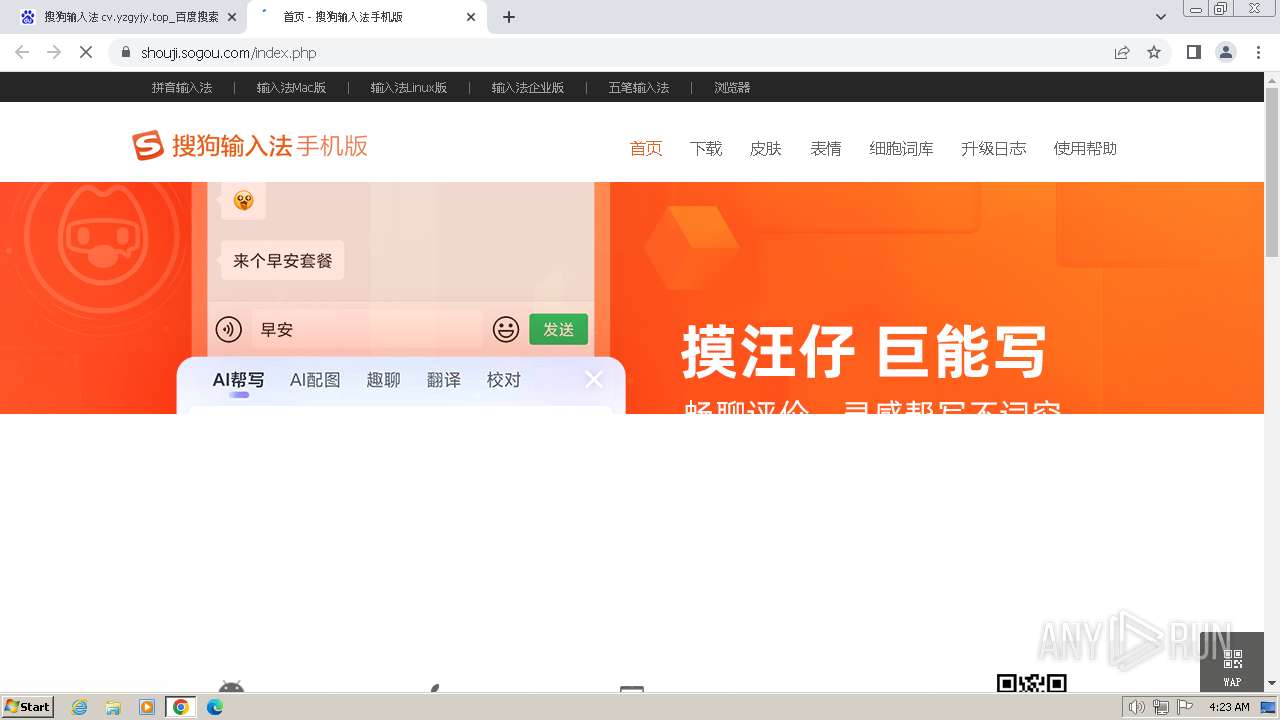Viewport: 1280px width, 720px height.
Task: Click the 4:23 AM system clock
Action: tap(1229, 707)
